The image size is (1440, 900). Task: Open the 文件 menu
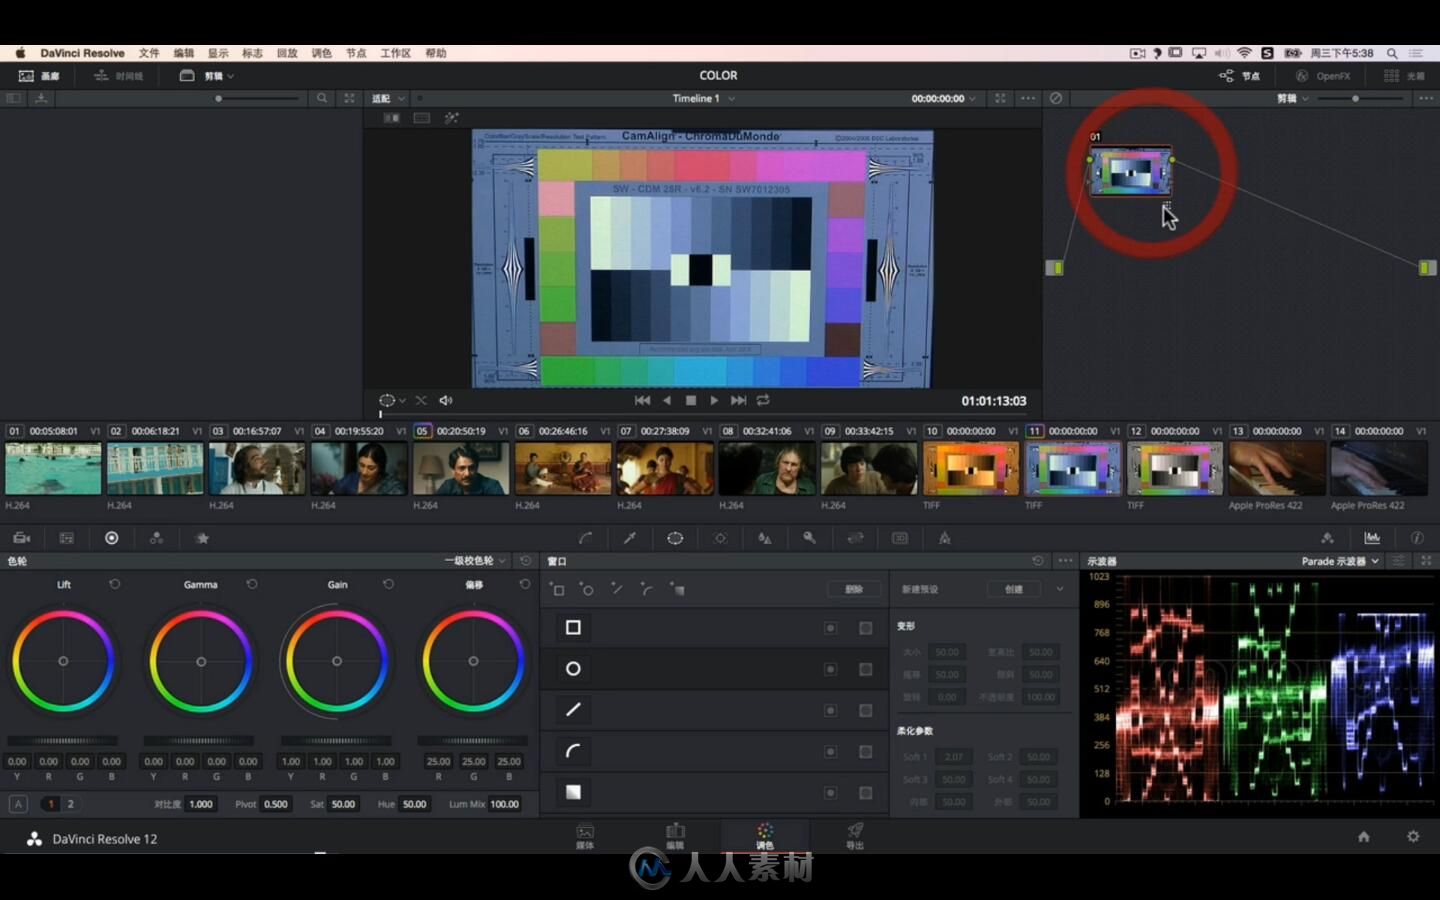(149, 53)
